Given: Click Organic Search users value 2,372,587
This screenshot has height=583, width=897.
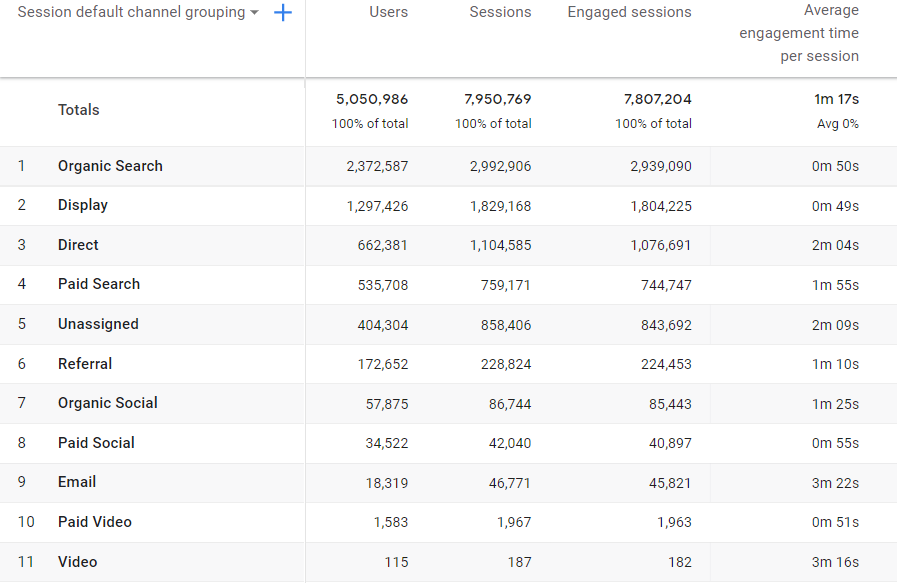Looking at the screenshot, I should (377, 167).
